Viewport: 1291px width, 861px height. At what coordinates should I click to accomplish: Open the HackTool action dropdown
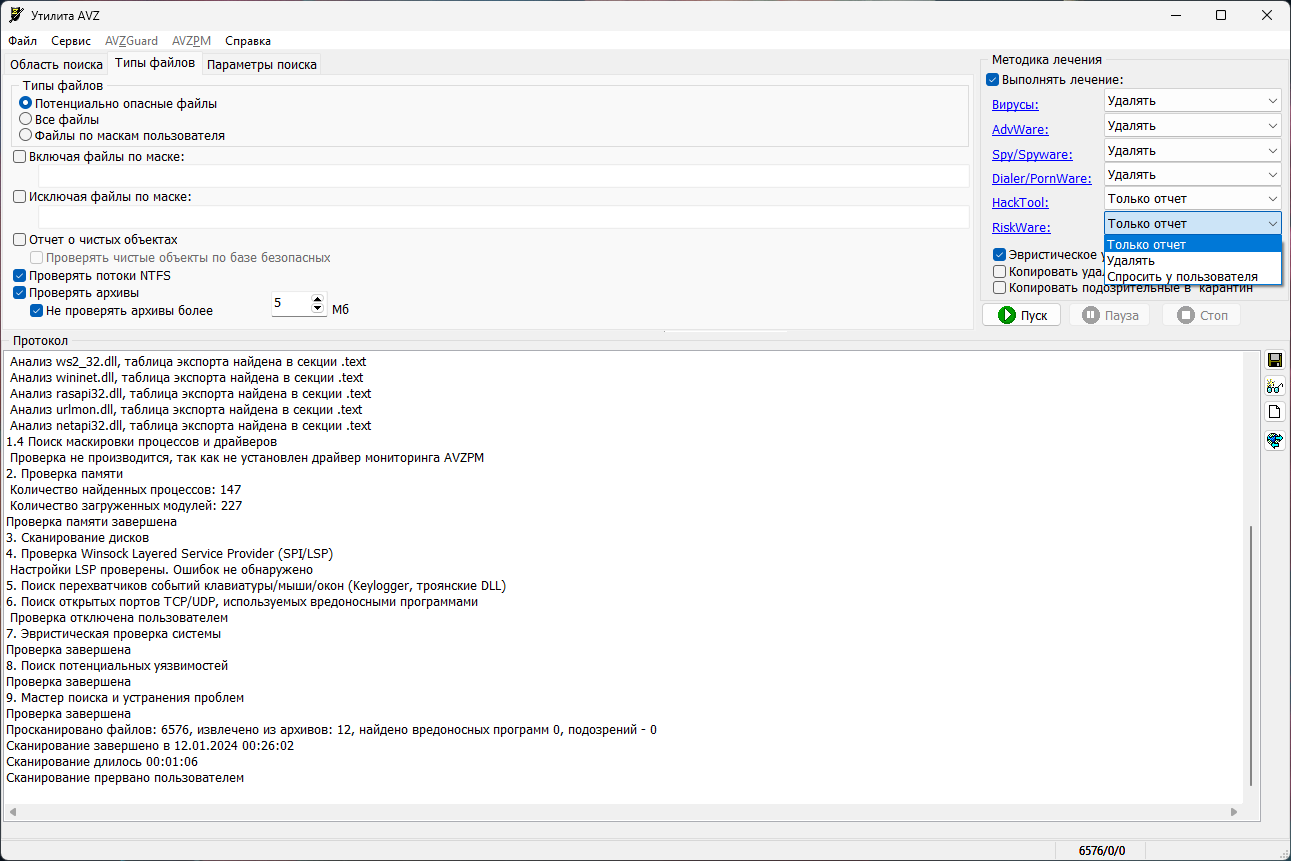1193,199
